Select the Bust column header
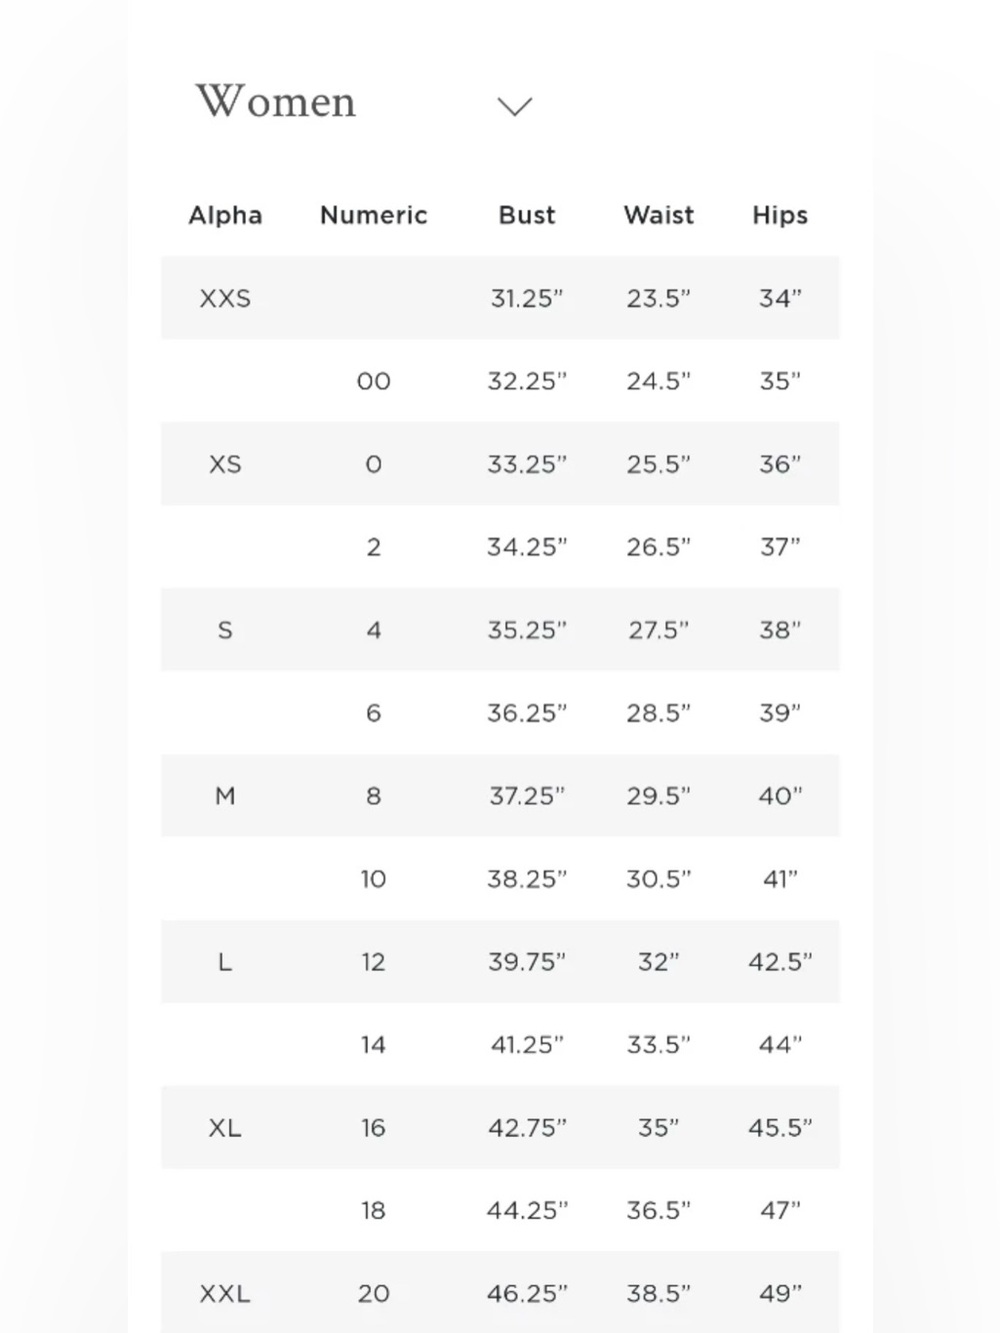Image resolution: width=1000 pixels, height=1333 pixels. (x=527, y=215)
